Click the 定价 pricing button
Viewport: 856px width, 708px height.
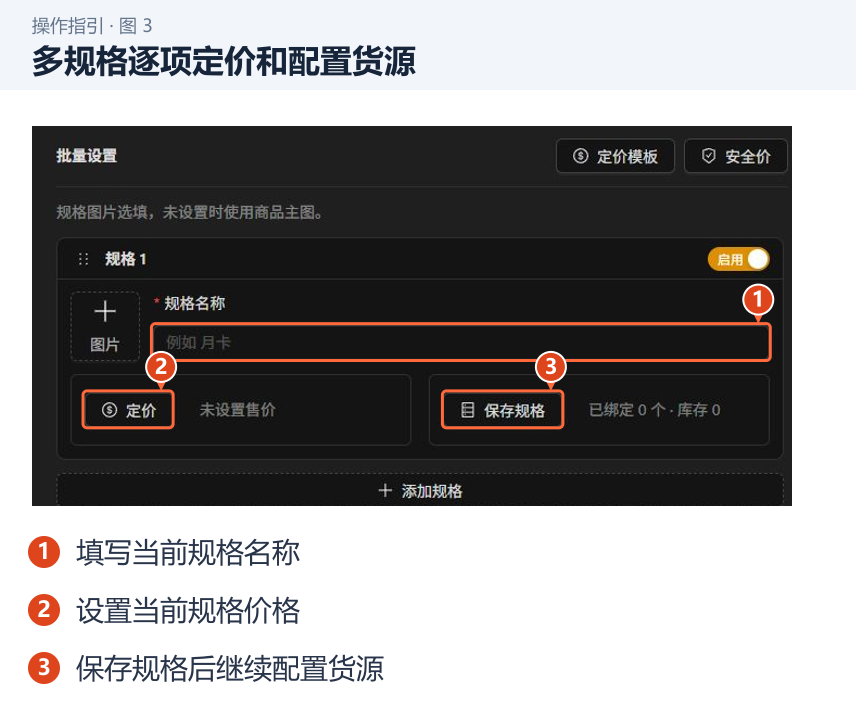click(x=128, y=410)
